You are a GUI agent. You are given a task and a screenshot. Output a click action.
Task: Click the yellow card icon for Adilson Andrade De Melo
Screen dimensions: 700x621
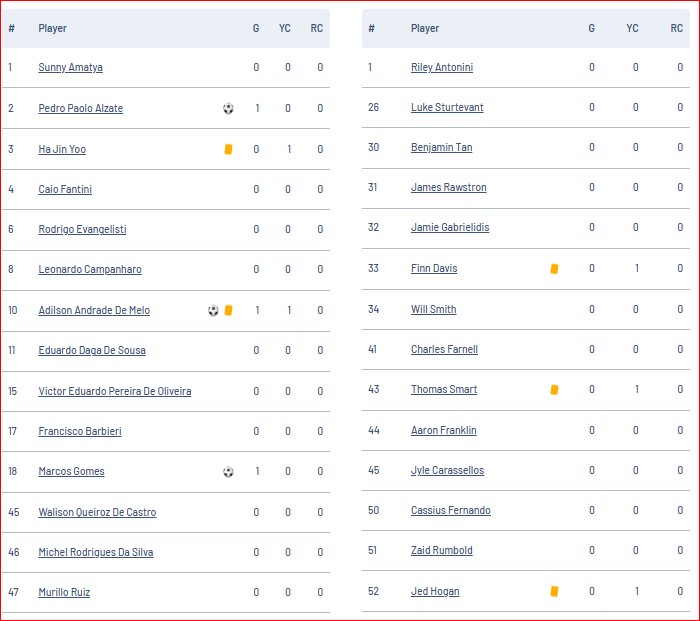pyautogui.click(x=228, y=310)
